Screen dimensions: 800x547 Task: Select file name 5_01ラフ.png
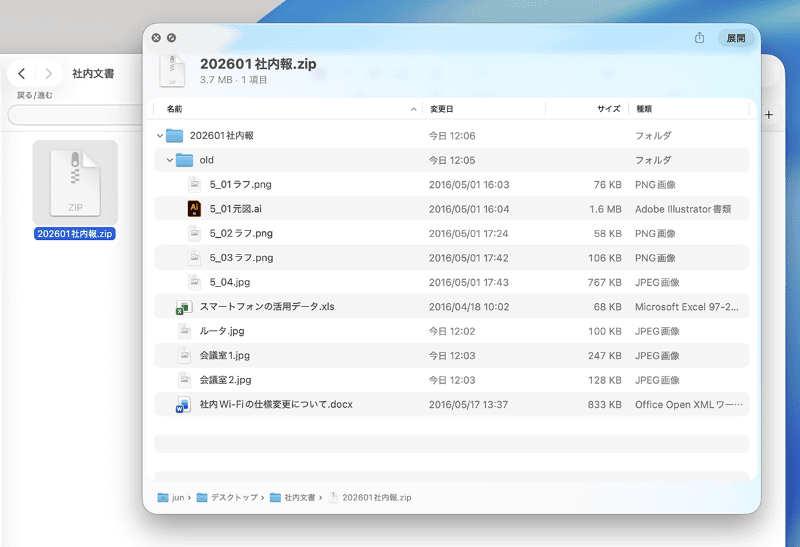click(x=240, y=185)
